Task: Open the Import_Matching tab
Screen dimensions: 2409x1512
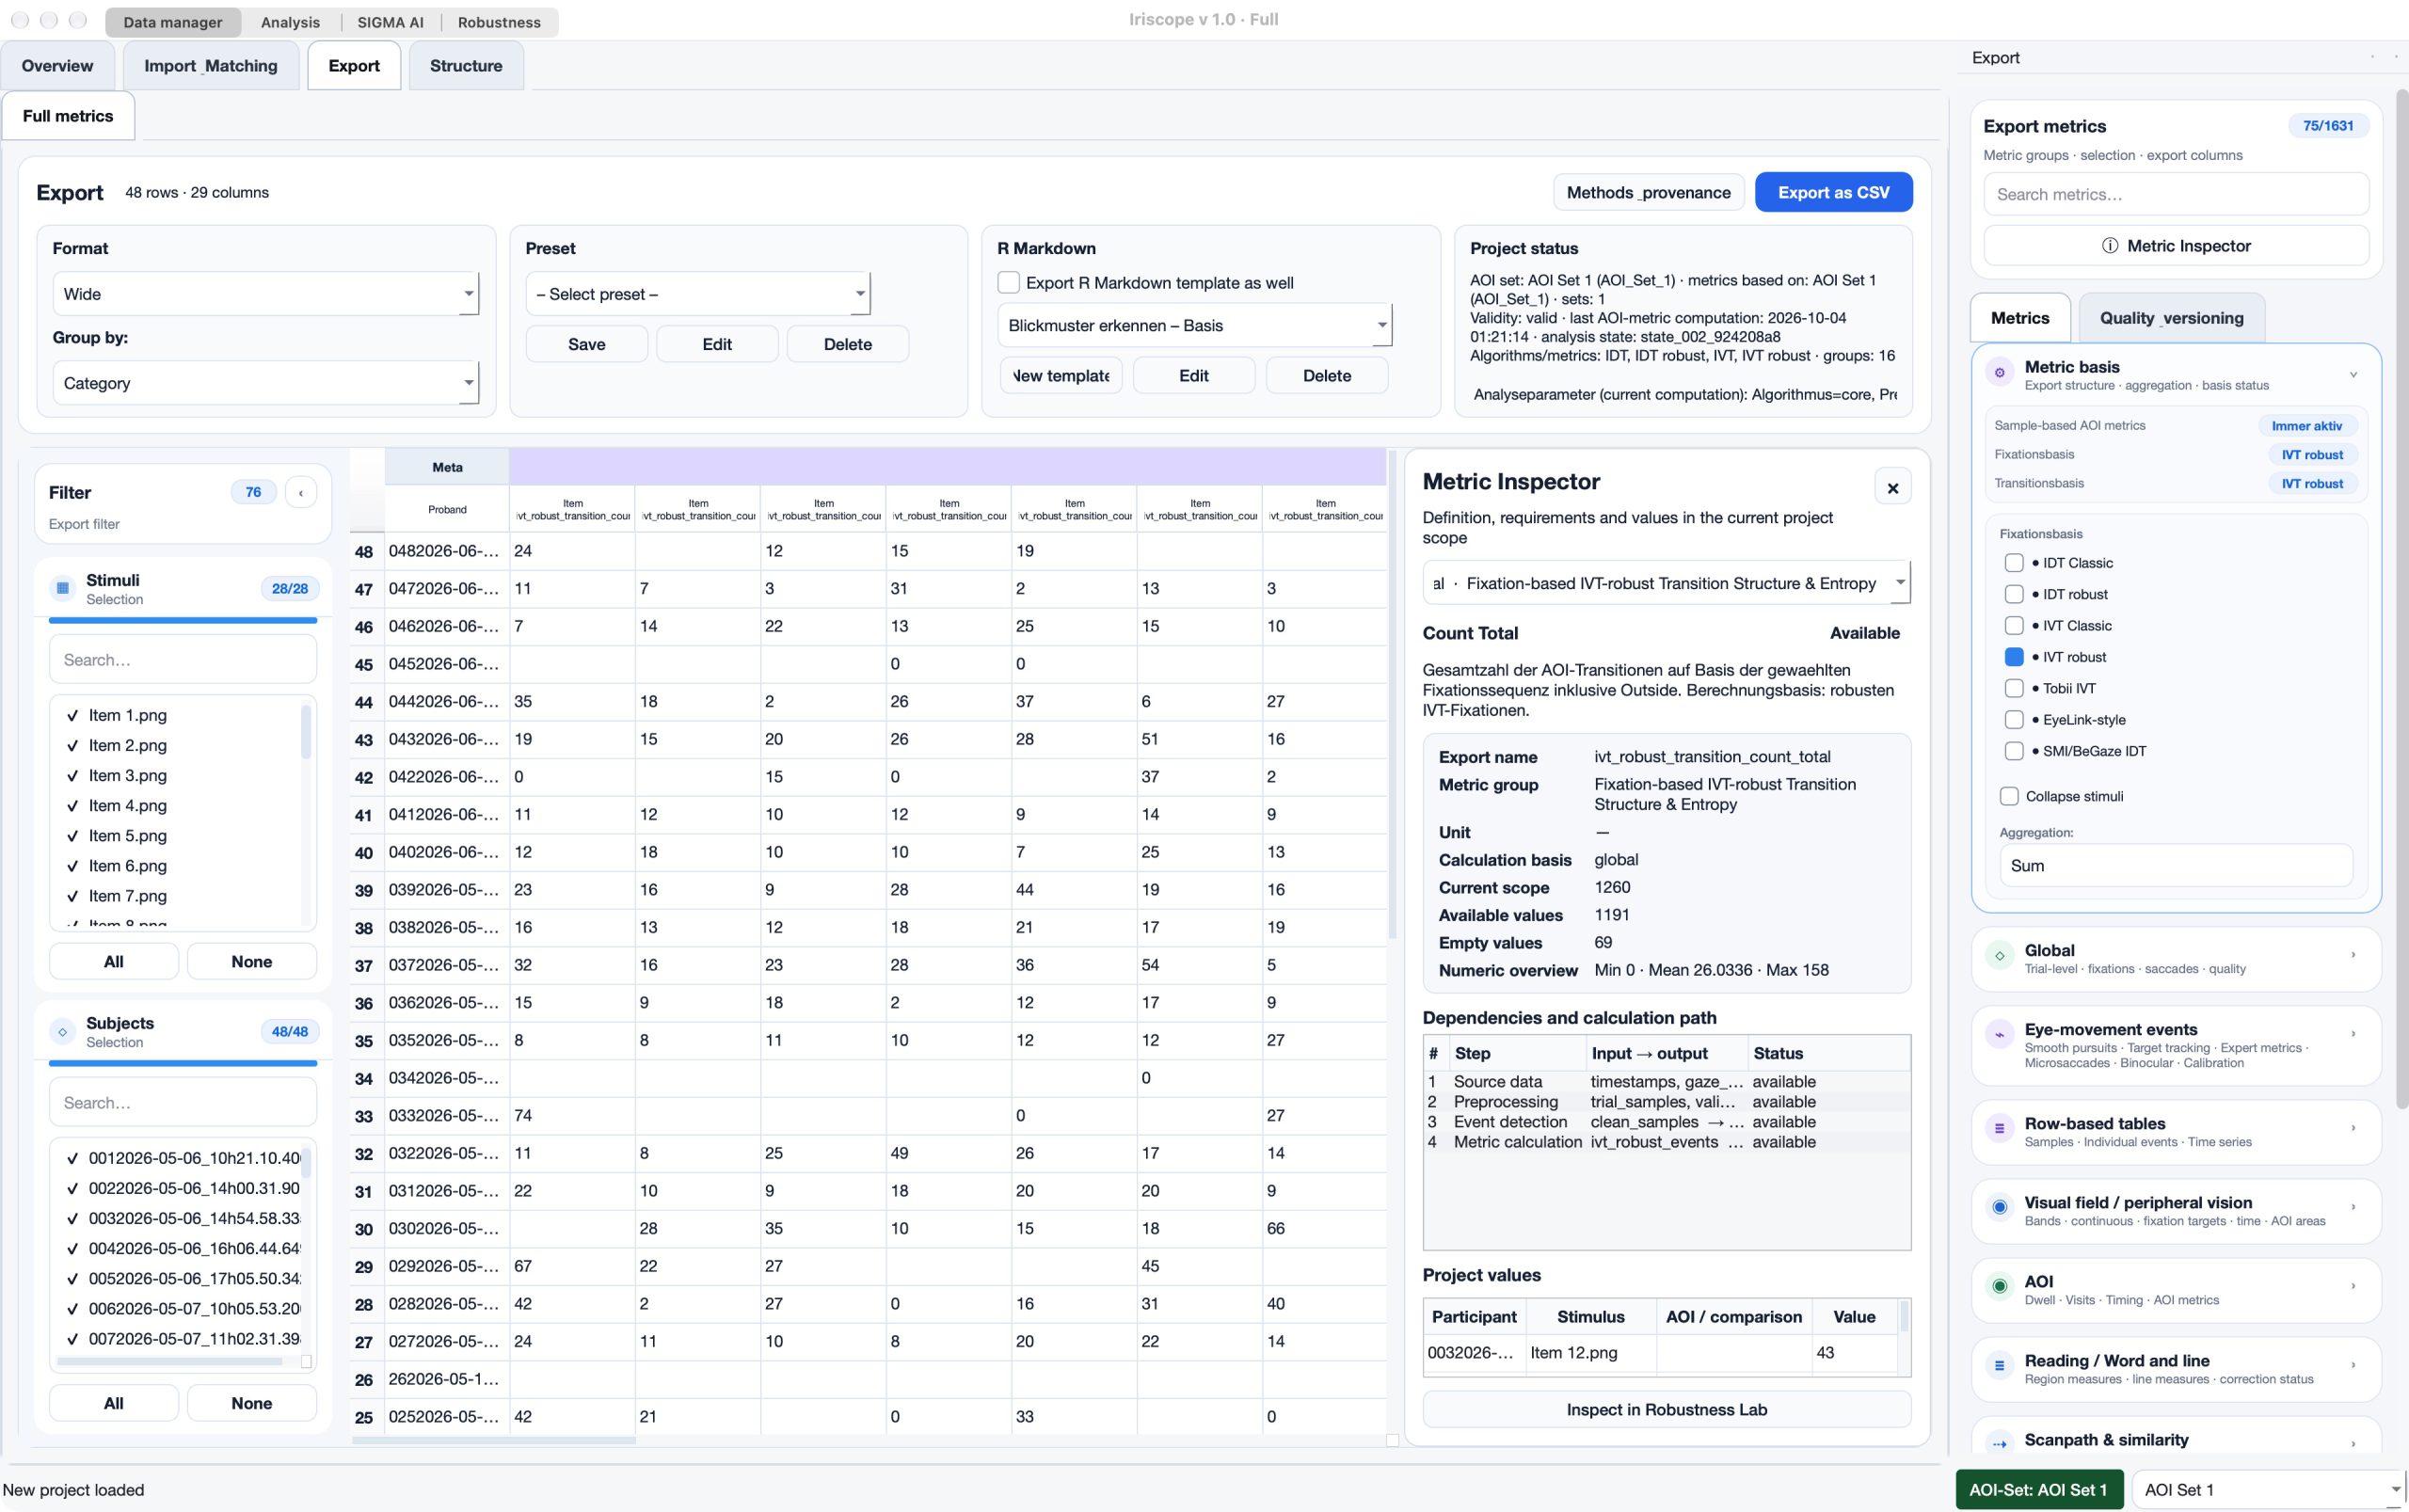Action: [x=211, y=66]
